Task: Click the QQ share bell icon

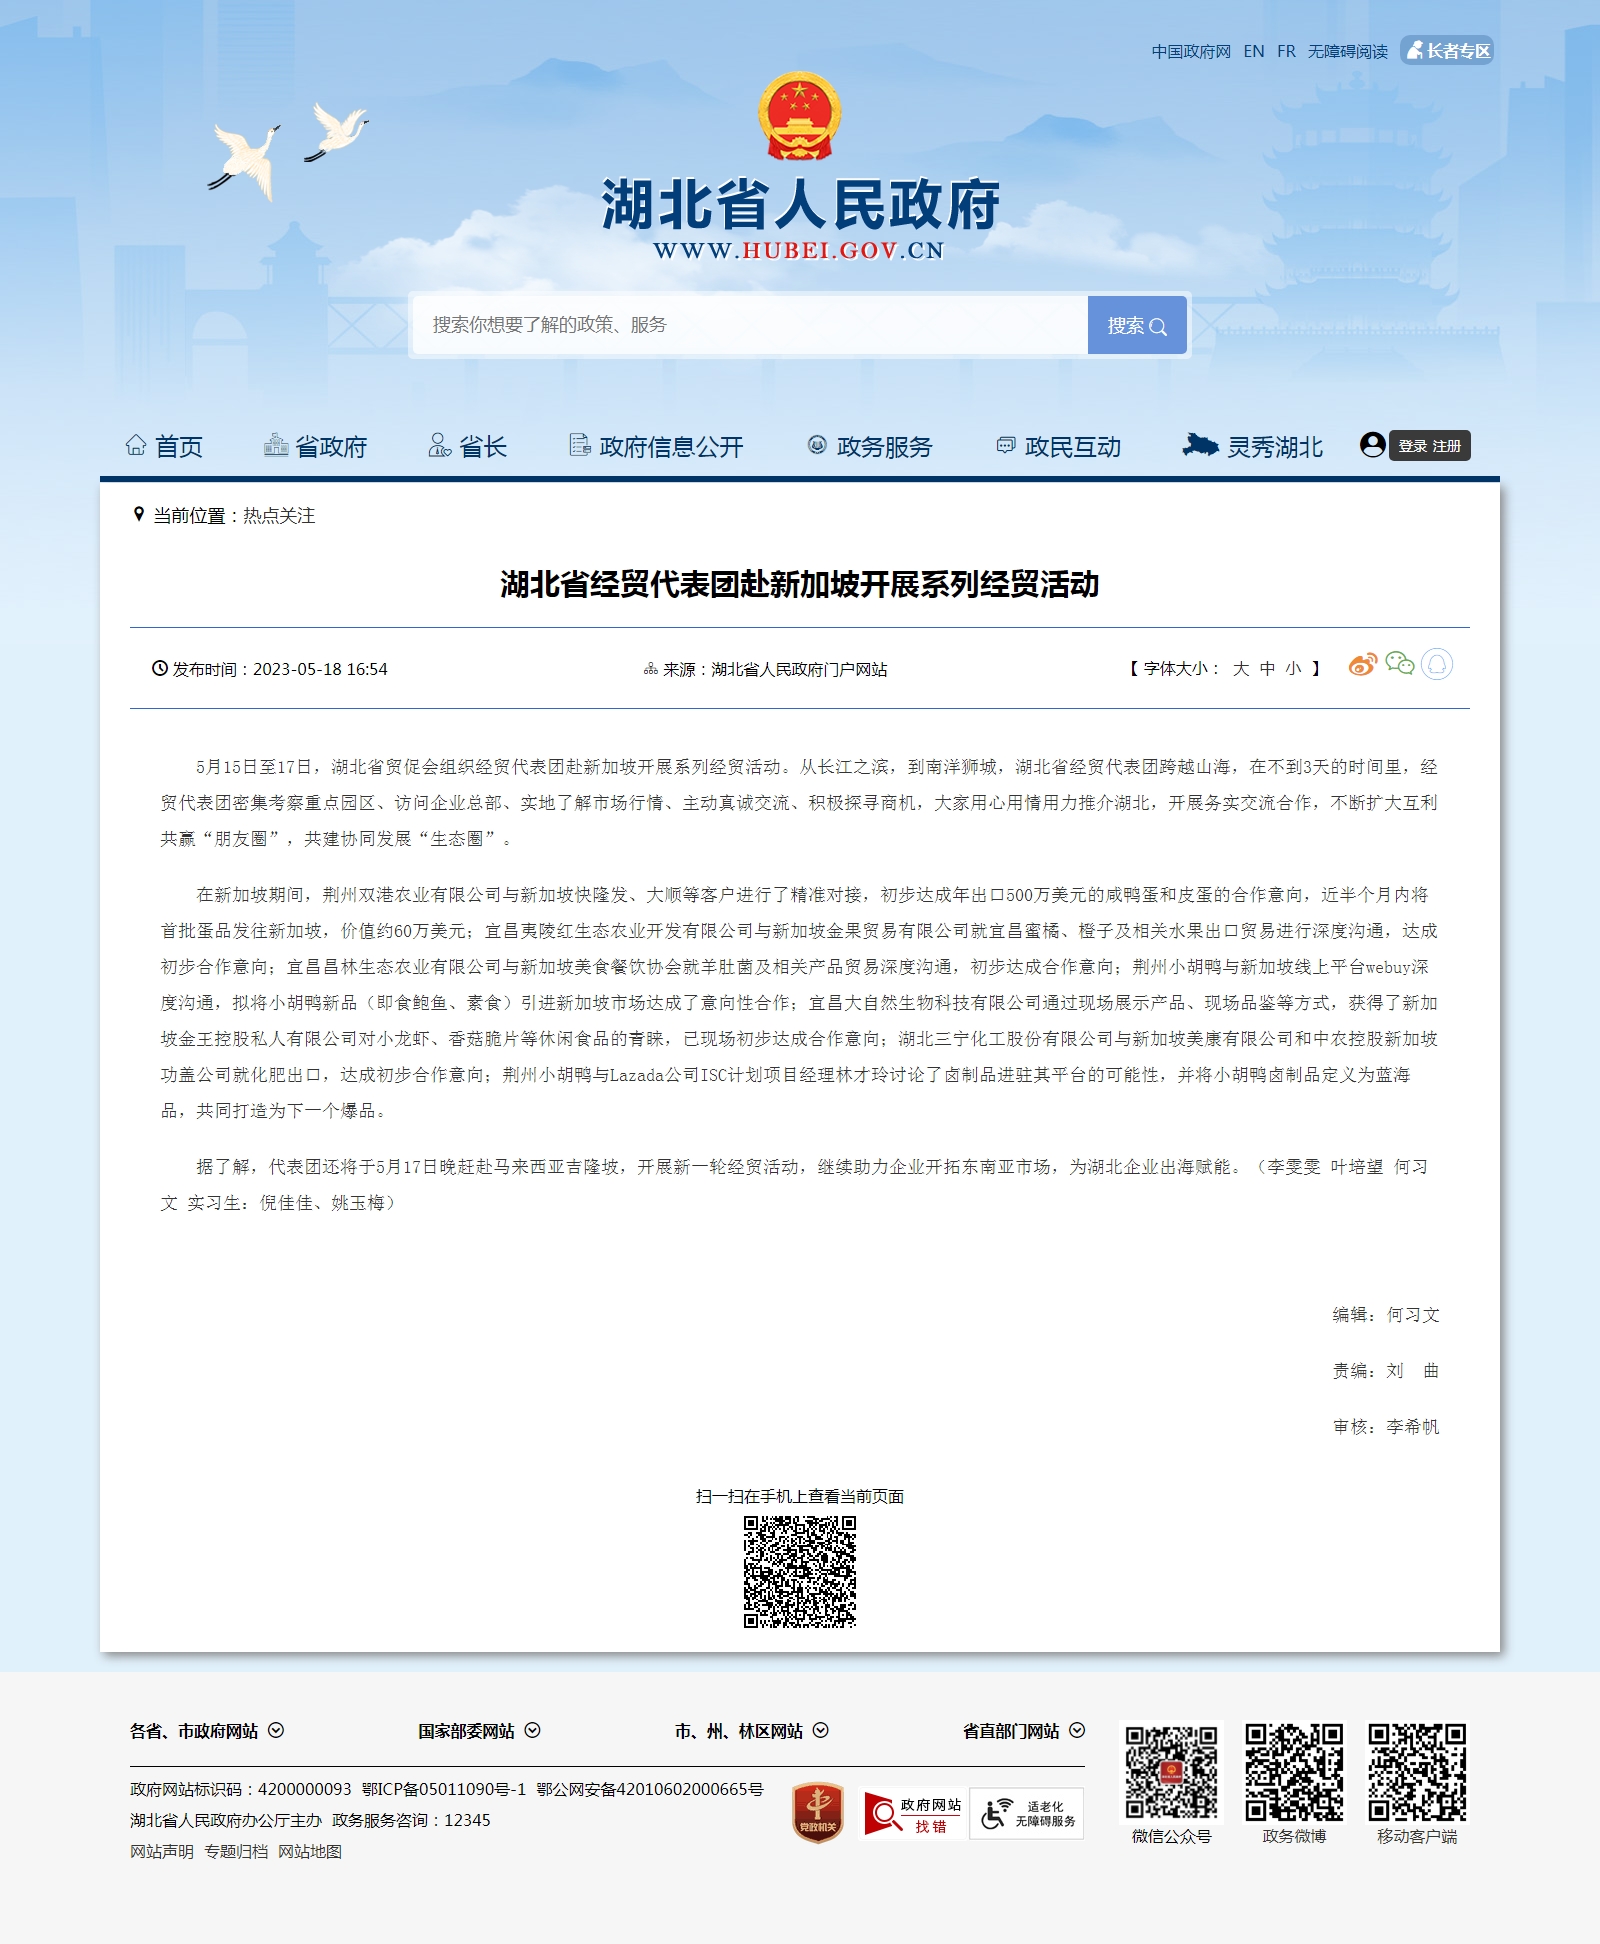Action: click(1437, 665)
